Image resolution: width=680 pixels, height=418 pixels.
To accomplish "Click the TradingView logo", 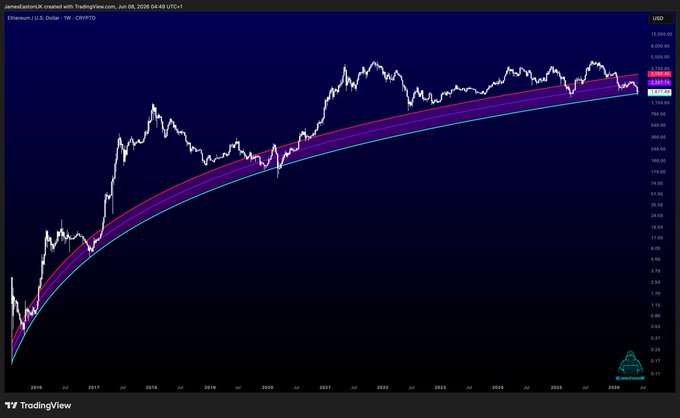I will (x=38, y=405).
